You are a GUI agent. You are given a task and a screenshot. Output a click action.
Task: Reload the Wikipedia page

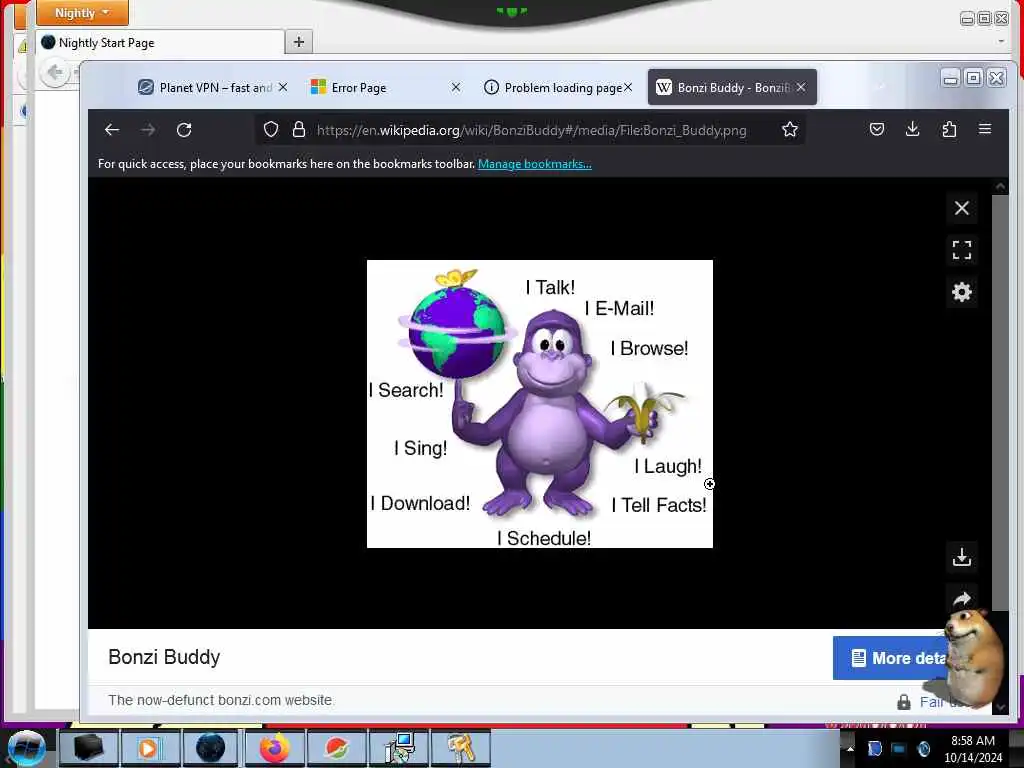point(184,130)
